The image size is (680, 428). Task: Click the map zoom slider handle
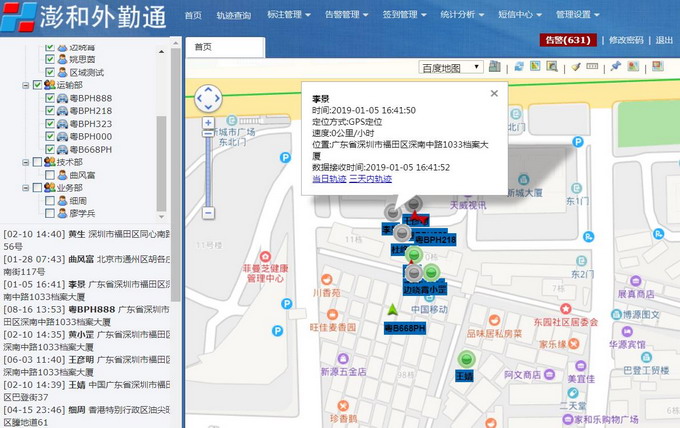(208, 134)
